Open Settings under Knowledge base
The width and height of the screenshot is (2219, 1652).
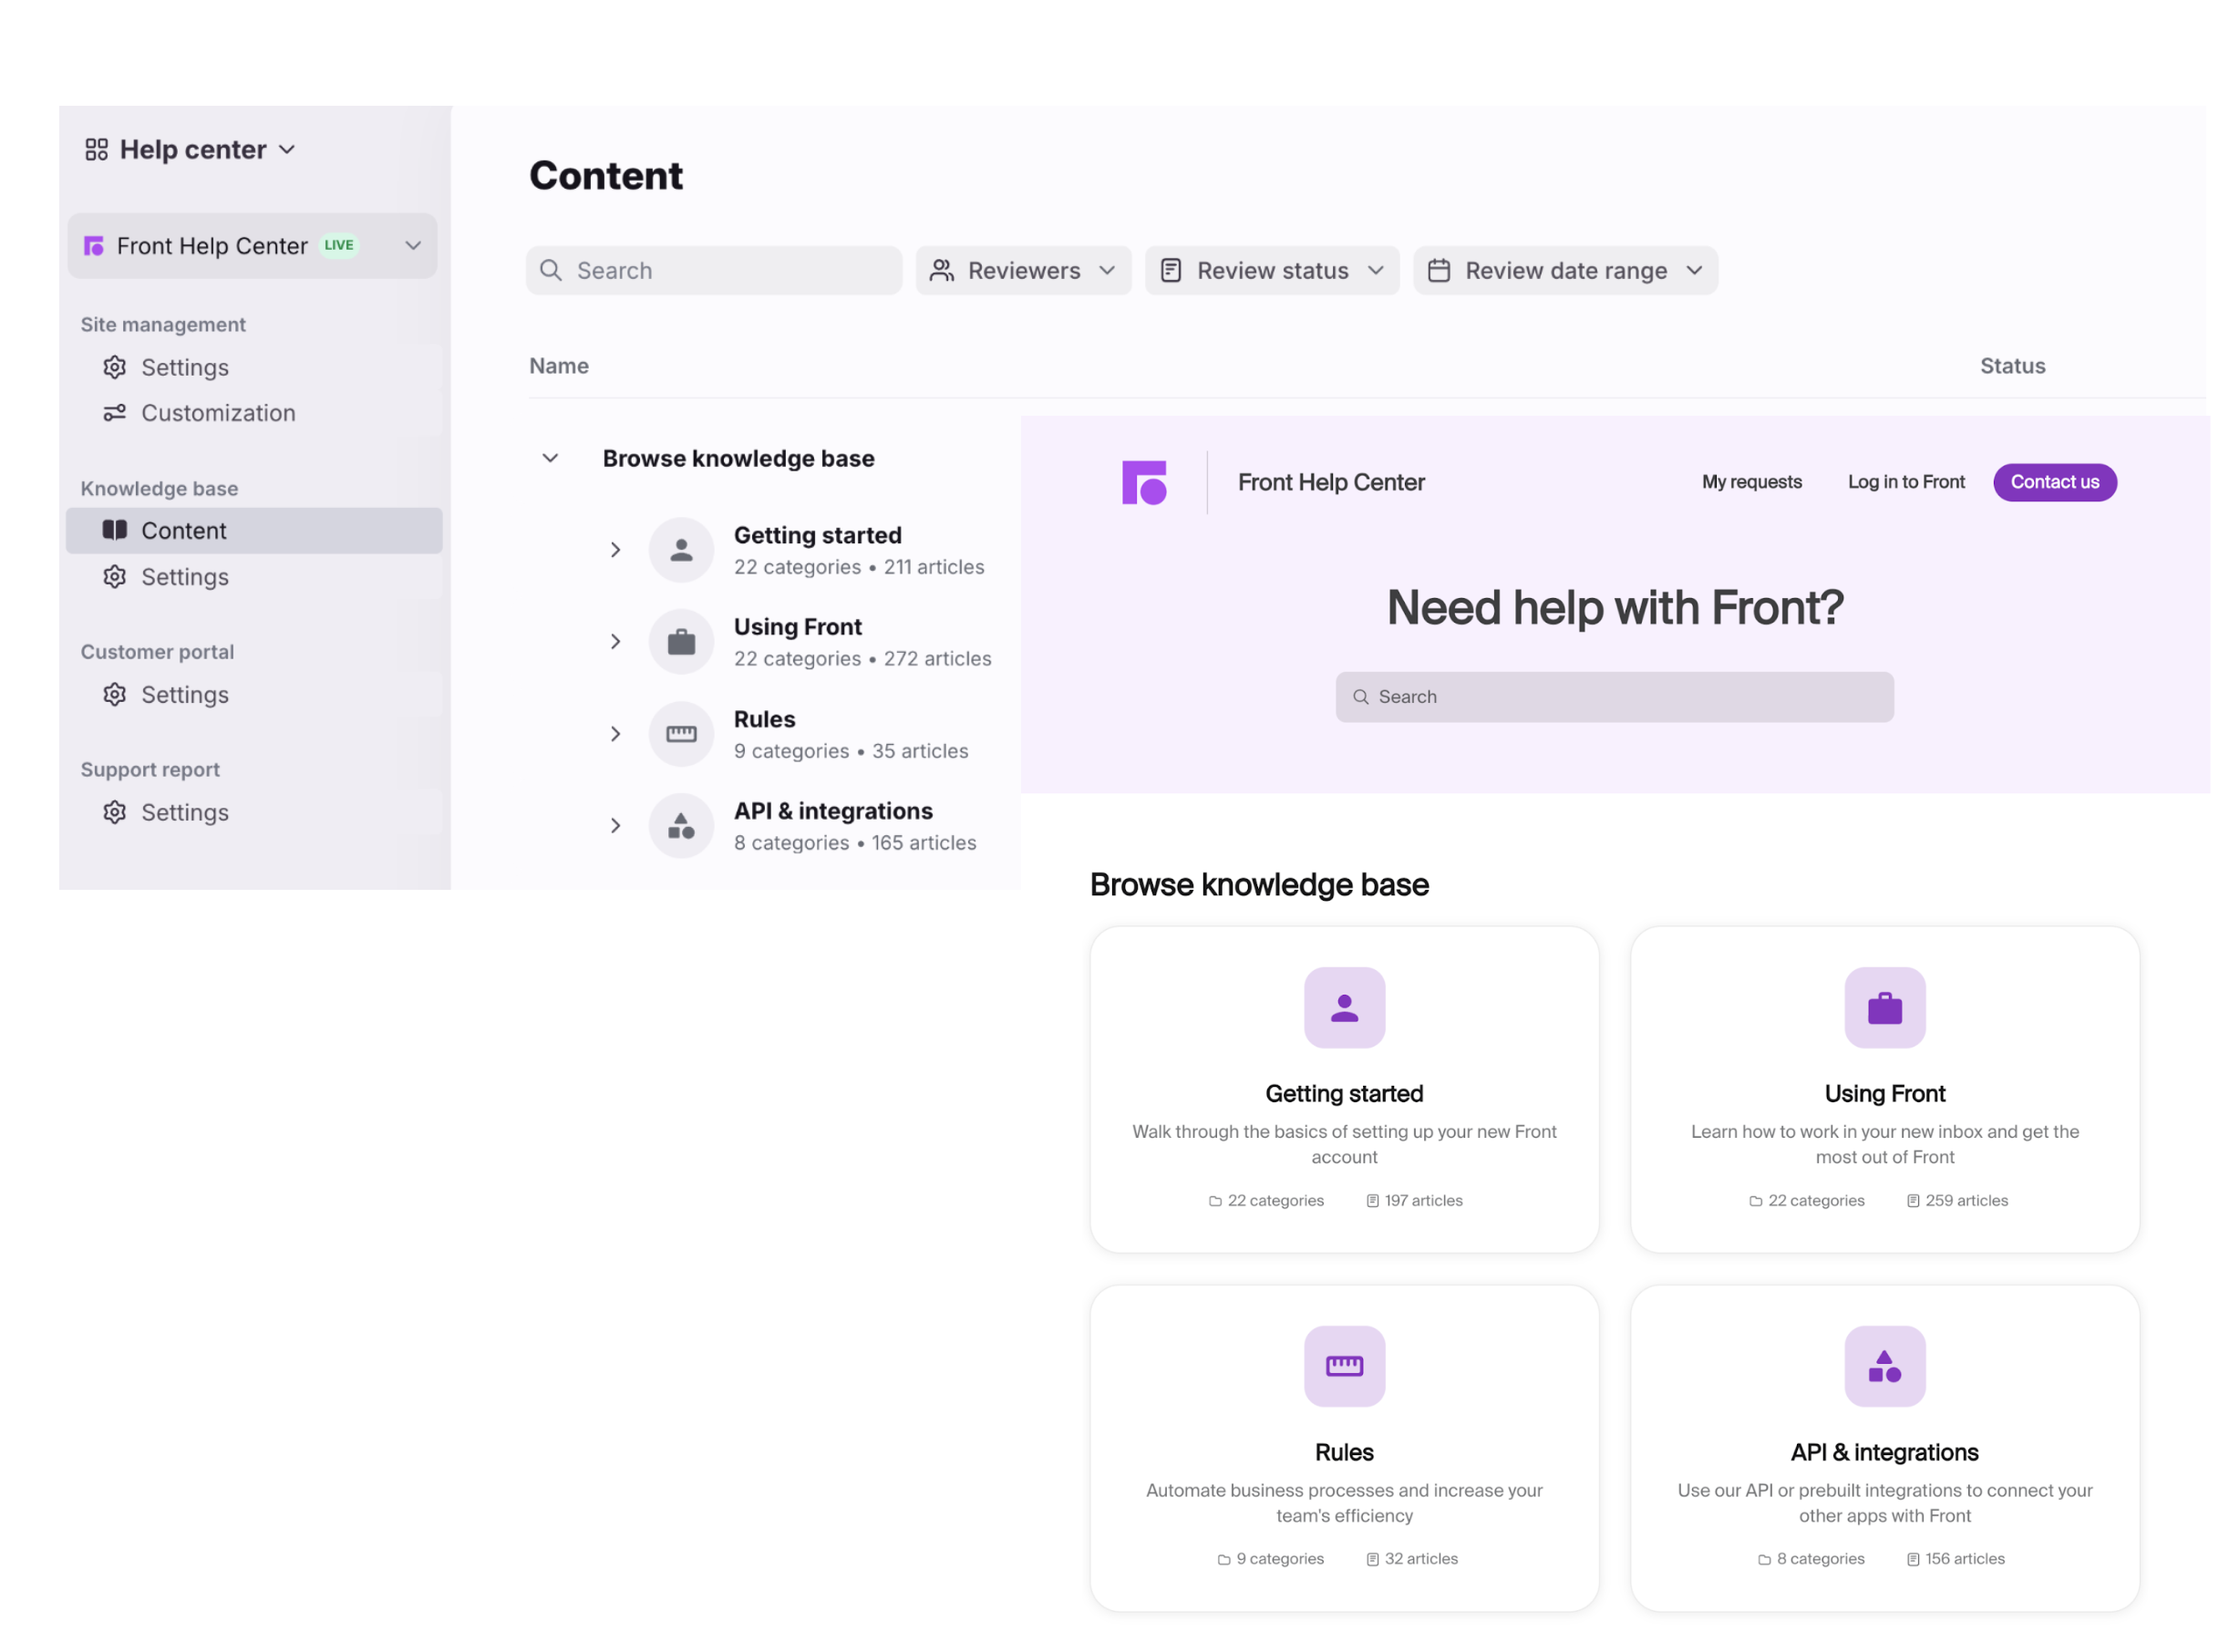click(254, 577)
